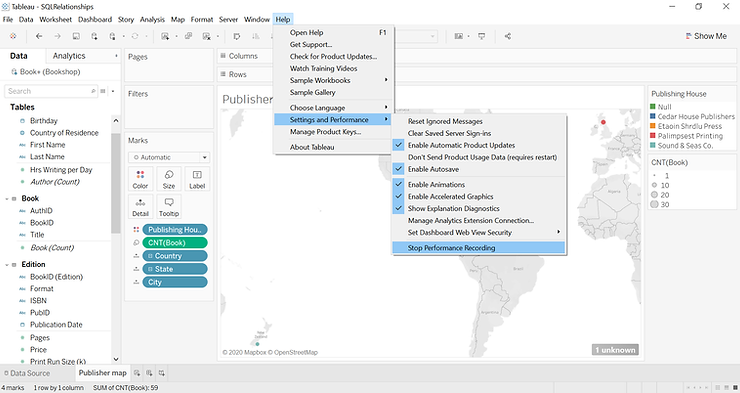Open the Detail marks card
This screenshot has height=393, width=740.
(x=140, y=207)
